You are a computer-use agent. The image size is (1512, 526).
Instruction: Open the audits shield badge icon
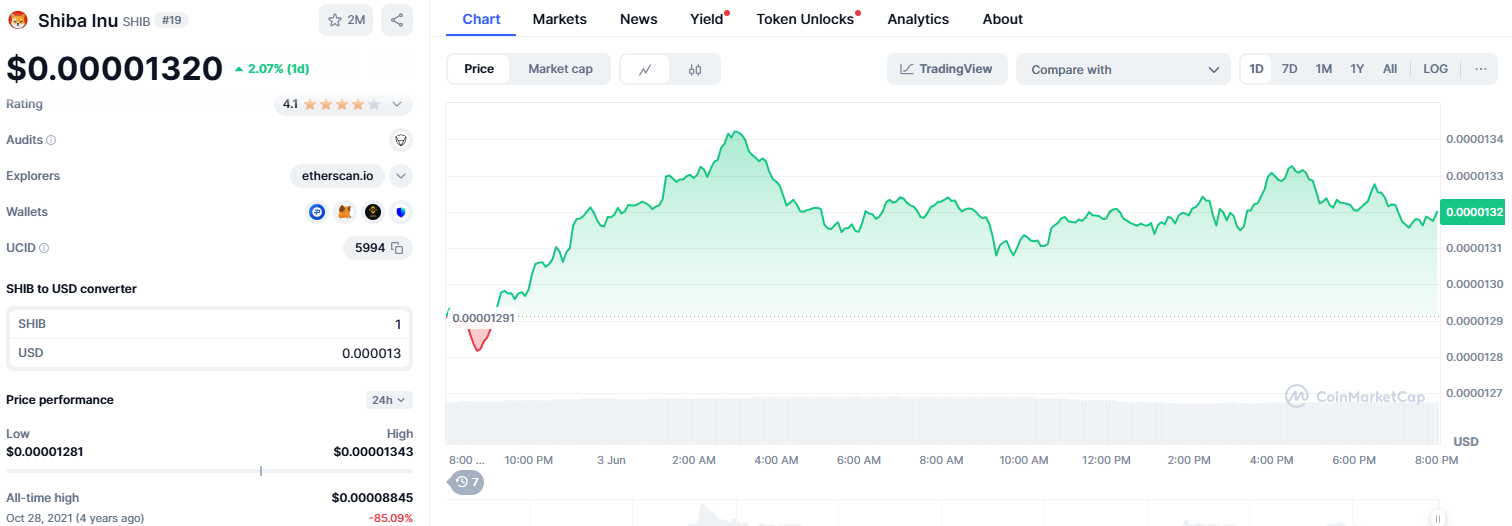tap(401, 140)
